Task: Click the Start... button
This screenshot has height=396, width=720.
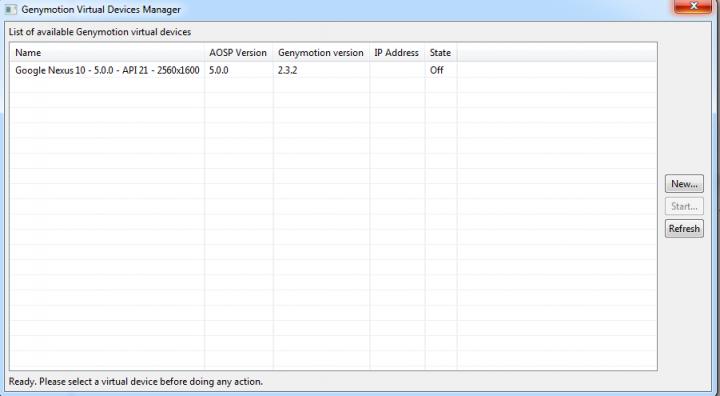Action: (x=684, y=206)
